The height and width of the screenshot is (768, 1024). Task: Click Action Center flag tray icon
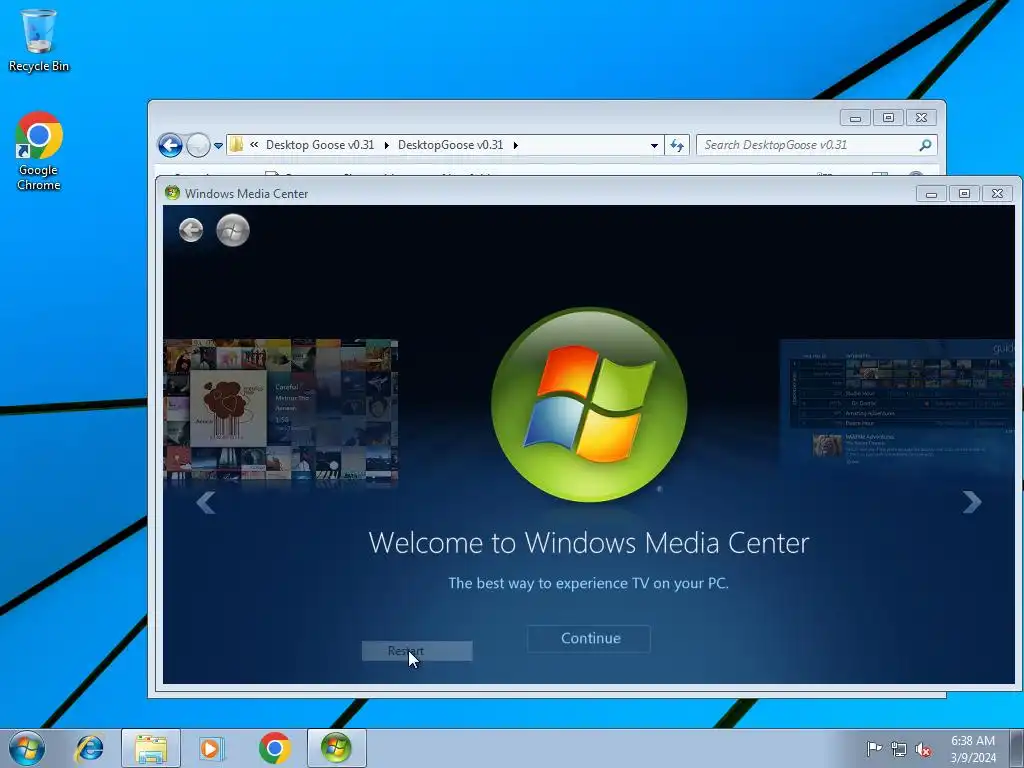pos(873,749)
